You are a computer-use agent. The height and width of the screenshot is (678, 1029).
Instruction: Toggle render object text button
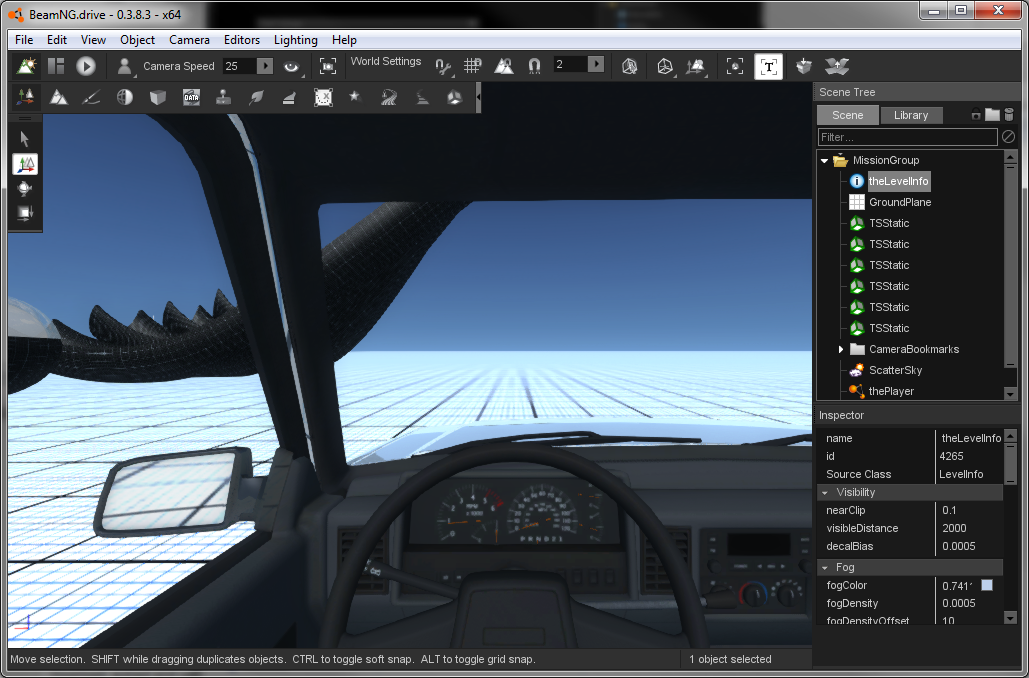click(768, 66)
